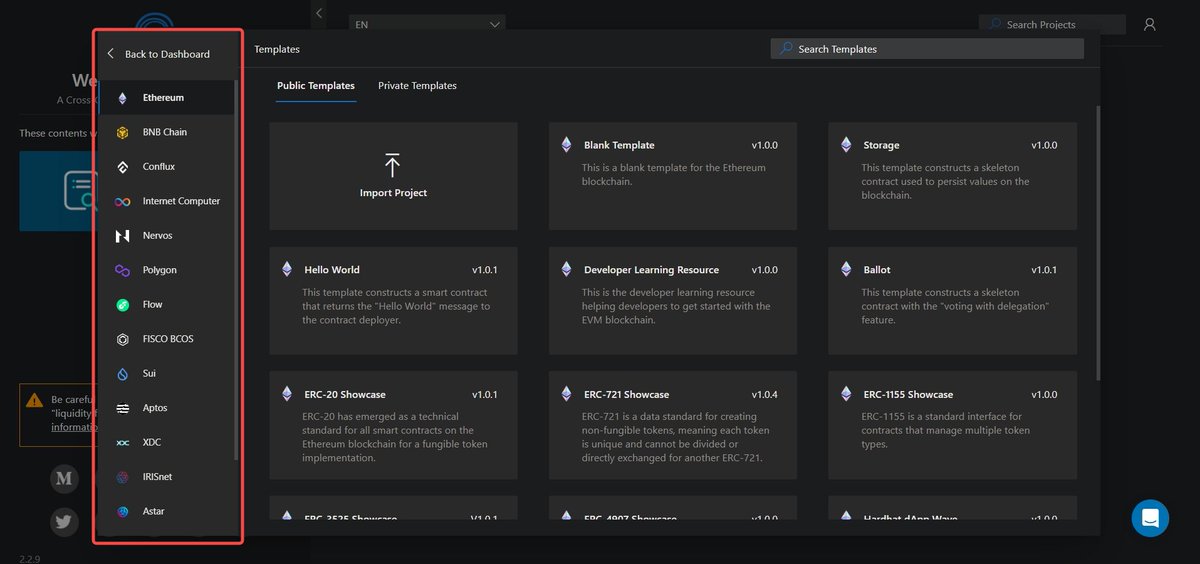Switch to the Private Templates tab

[417, 86]
